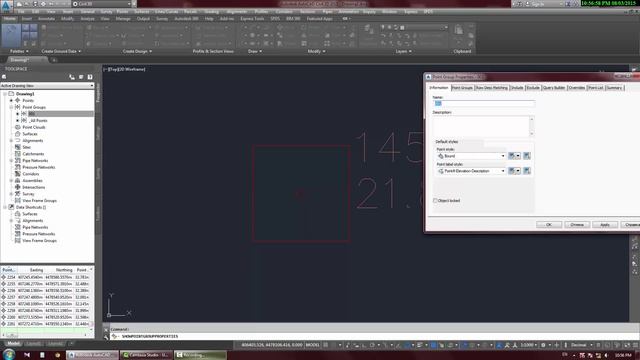Click the Toolspace help icon

point(90,77)
